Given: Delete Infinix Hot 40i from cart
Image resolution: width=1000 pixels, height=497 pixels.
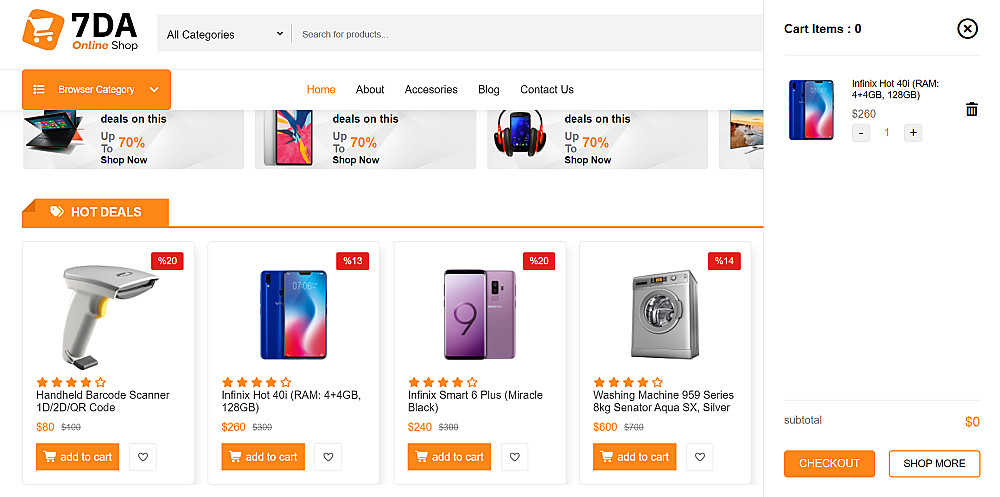Looking at the screenshot, I should click(971, 110).
